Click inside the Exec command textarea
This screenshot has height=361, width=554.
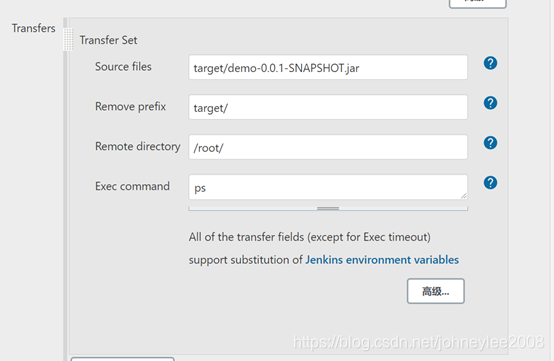(x=328, y=187)
